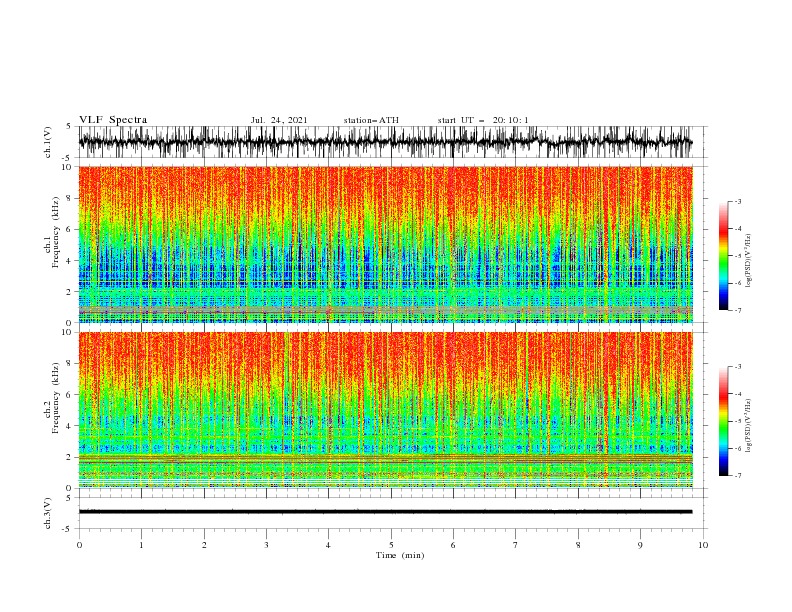Image resolution: width=792 pixels, height=612 pixels.
Task: Click the '2' tick on time axis
Action: click(x=204, y=545)
